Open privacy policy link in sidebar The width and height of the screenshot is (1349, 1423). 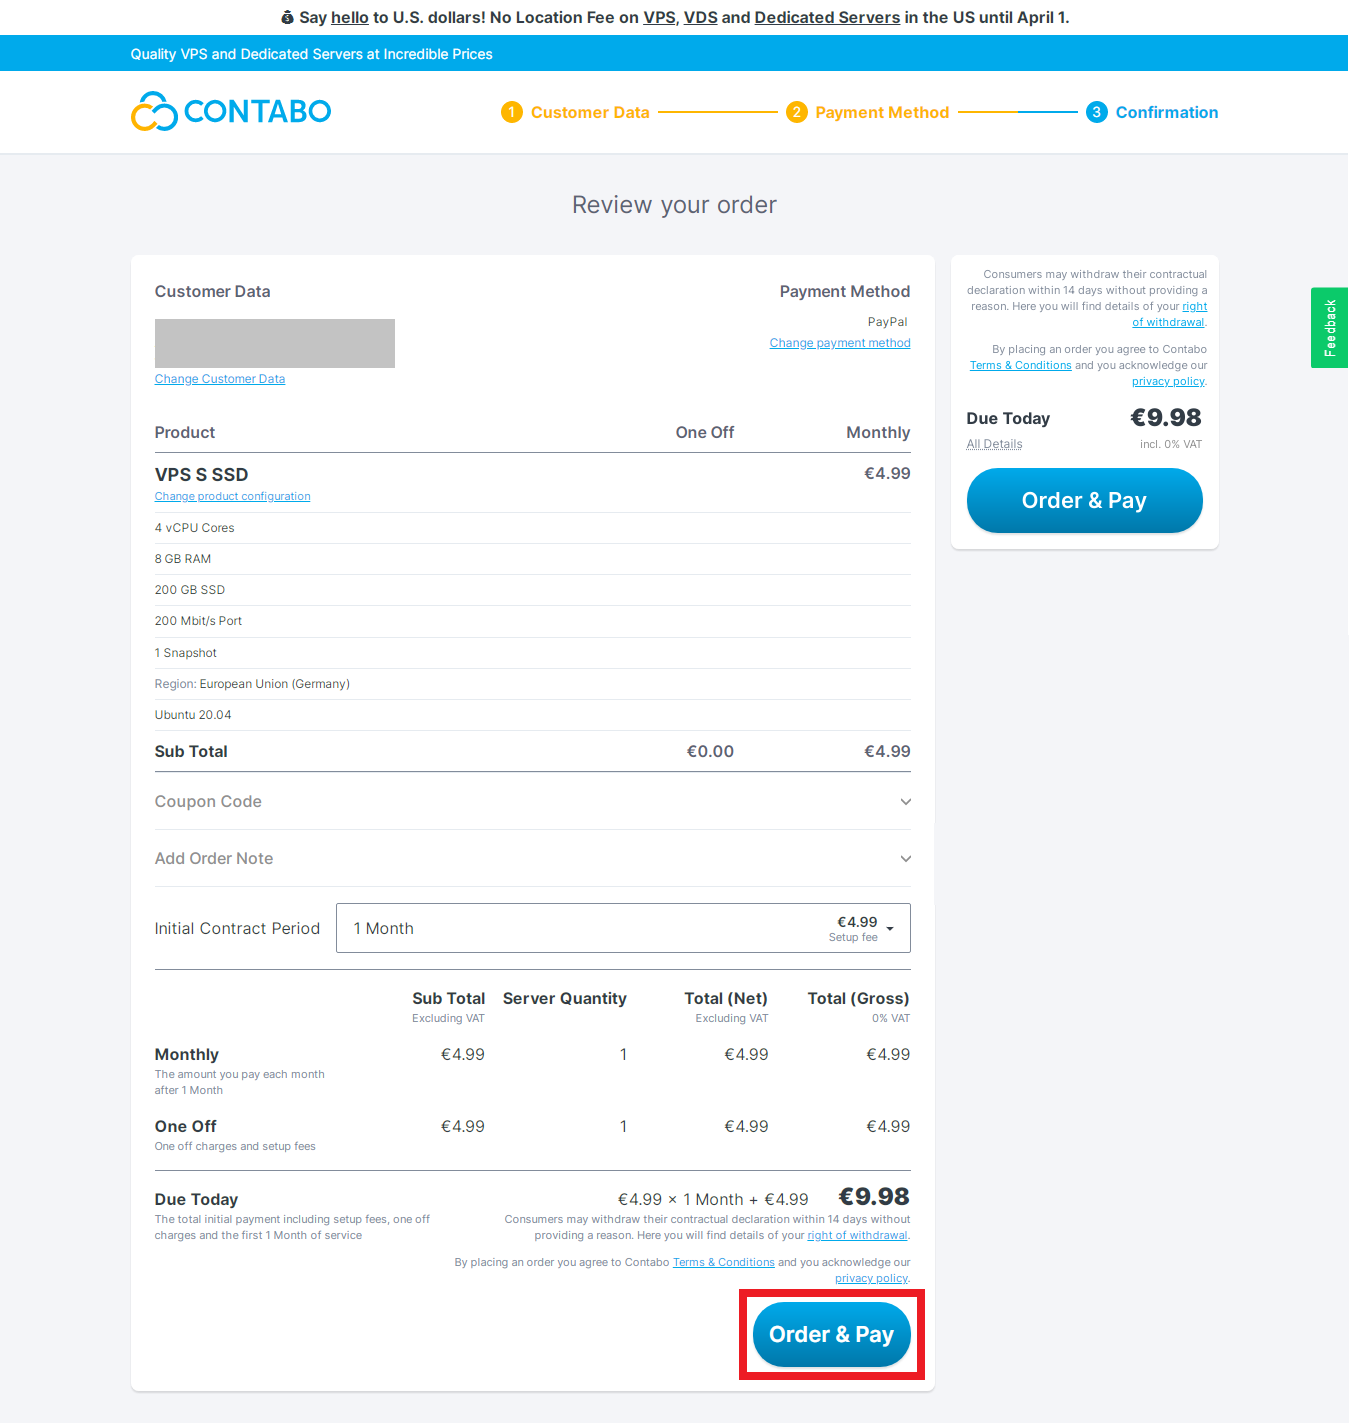[x=1168, y=381]
